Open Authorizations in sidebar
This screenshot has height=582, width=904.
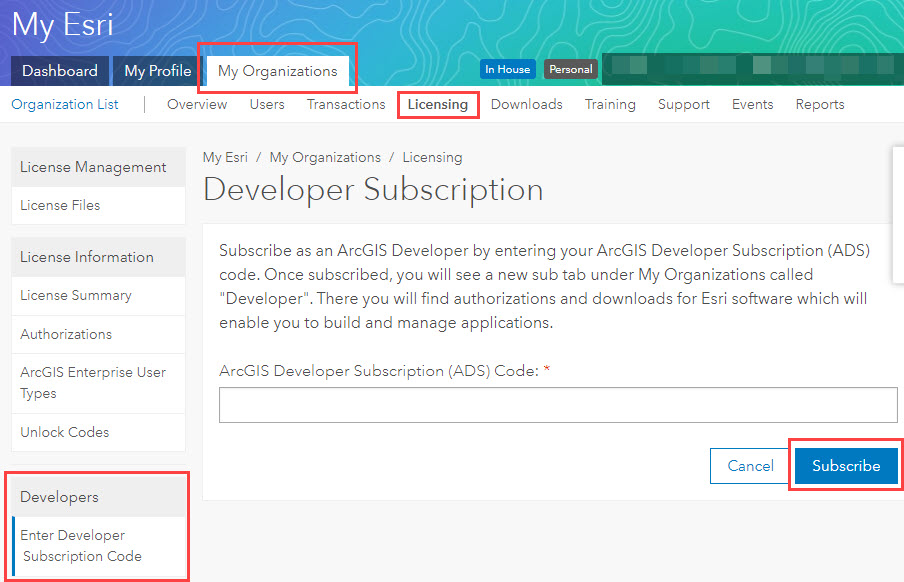click(98, 334)
